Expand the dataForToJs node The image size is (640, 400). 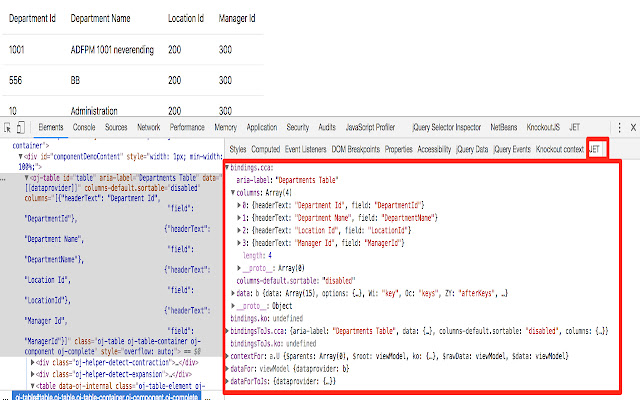(227, 382)
